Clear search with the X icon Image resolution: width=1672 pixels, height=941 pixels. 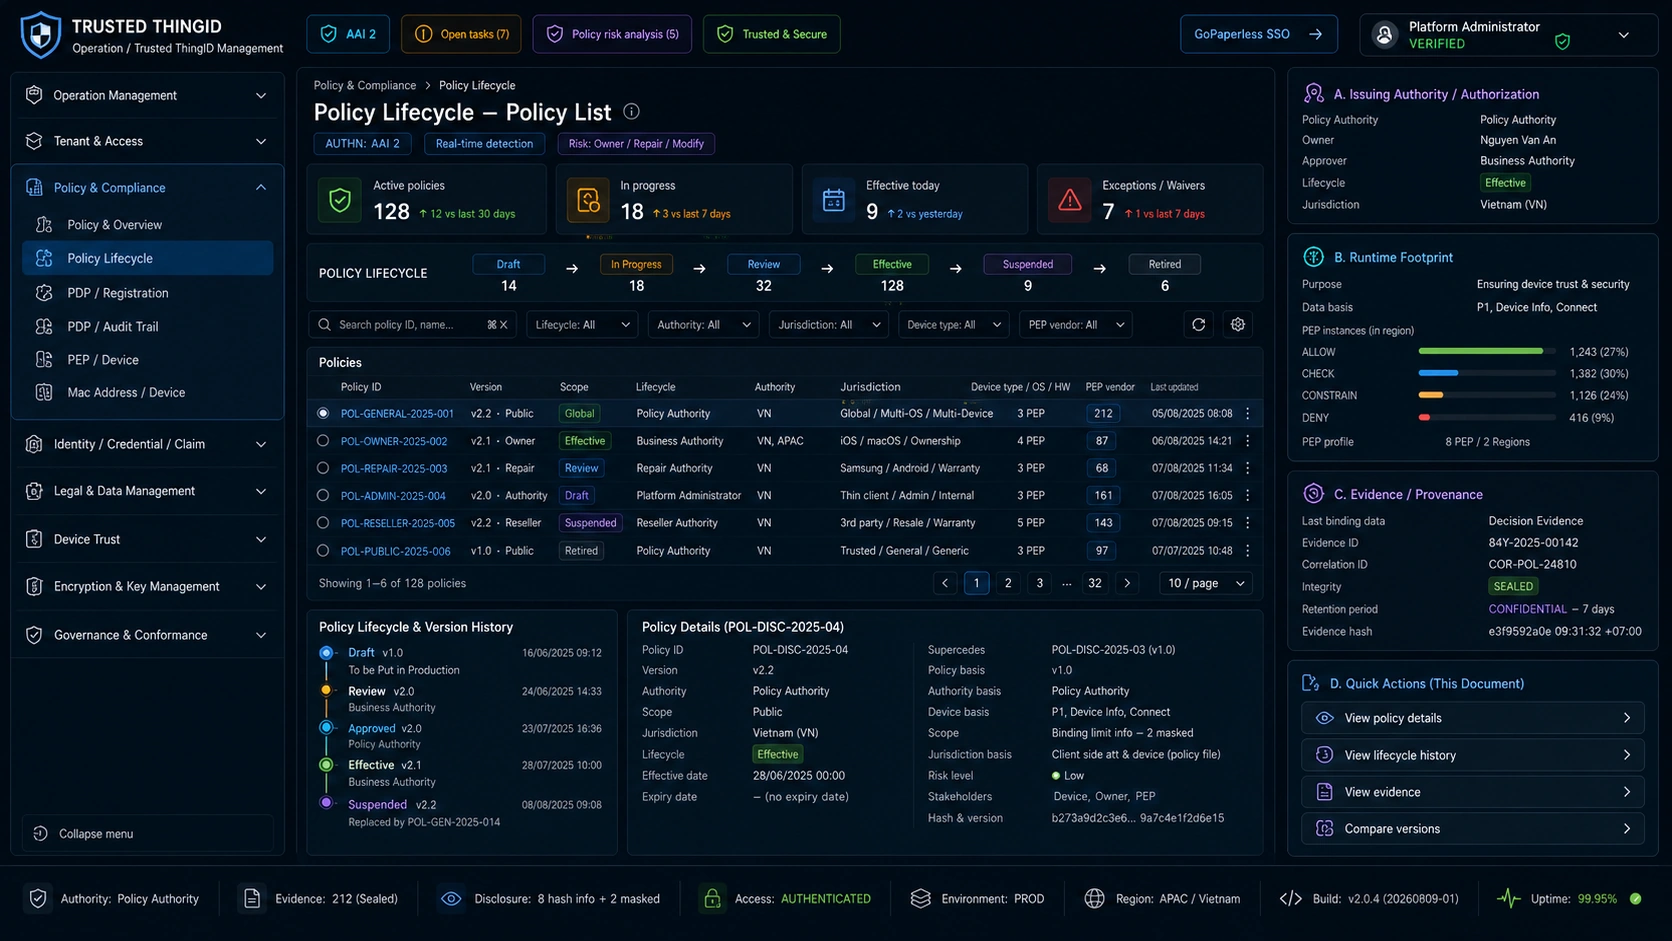[x=504, y=325]
